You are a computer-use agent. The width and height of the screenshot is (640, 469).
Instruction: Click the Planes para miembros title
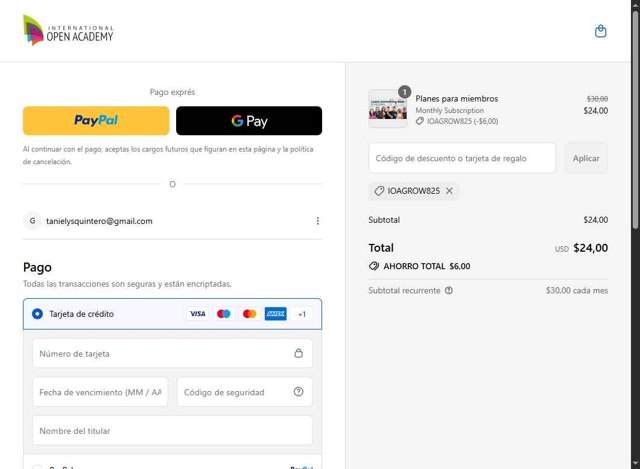[x=457, y=98]
